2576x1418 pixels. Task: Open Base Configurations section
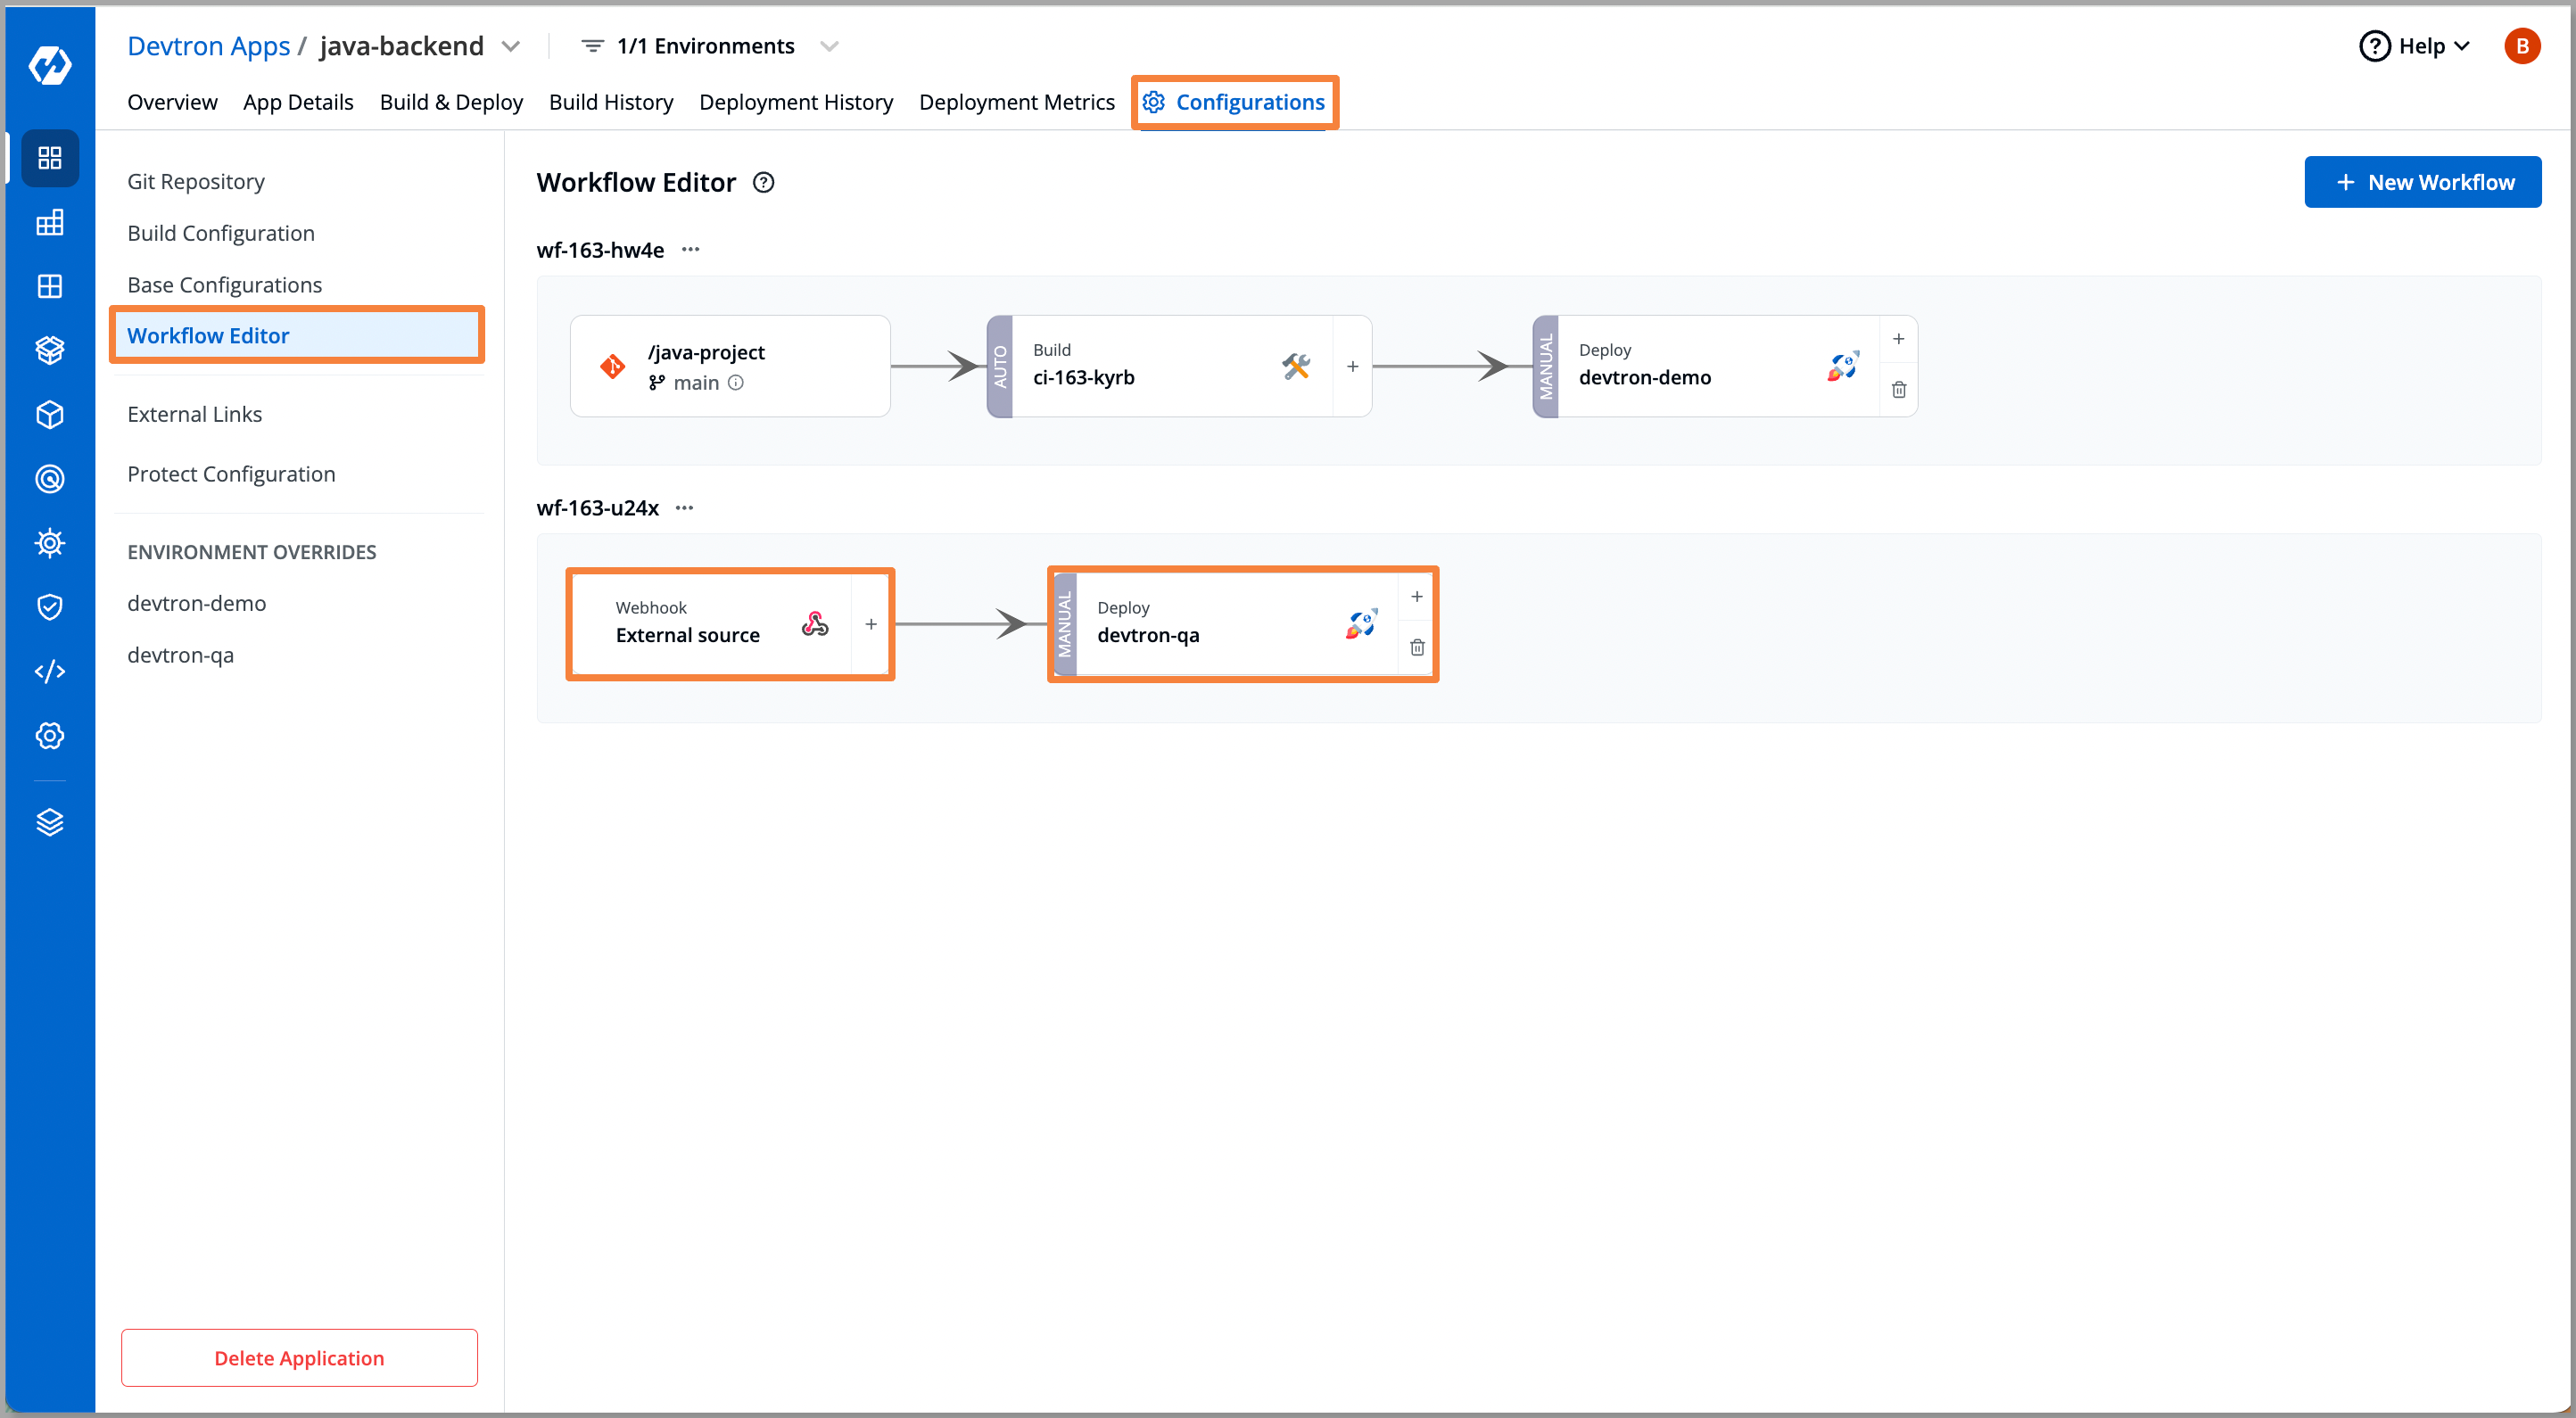(x=224, y=285)
